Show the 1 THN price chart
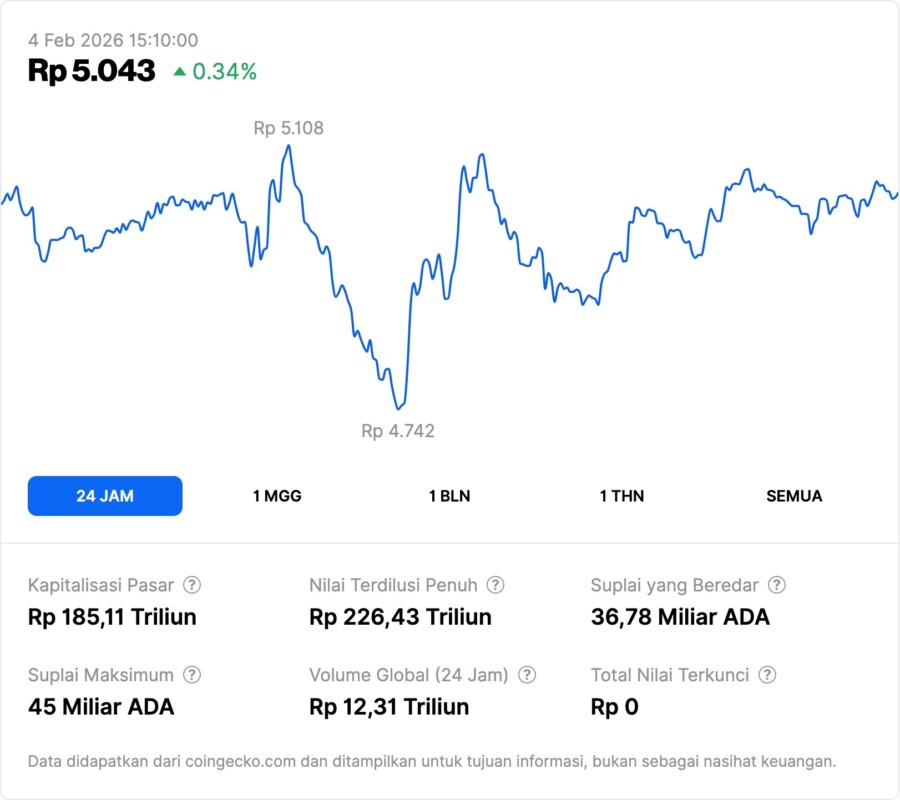Viewport: 900px width, 800px height. point(622,496)
